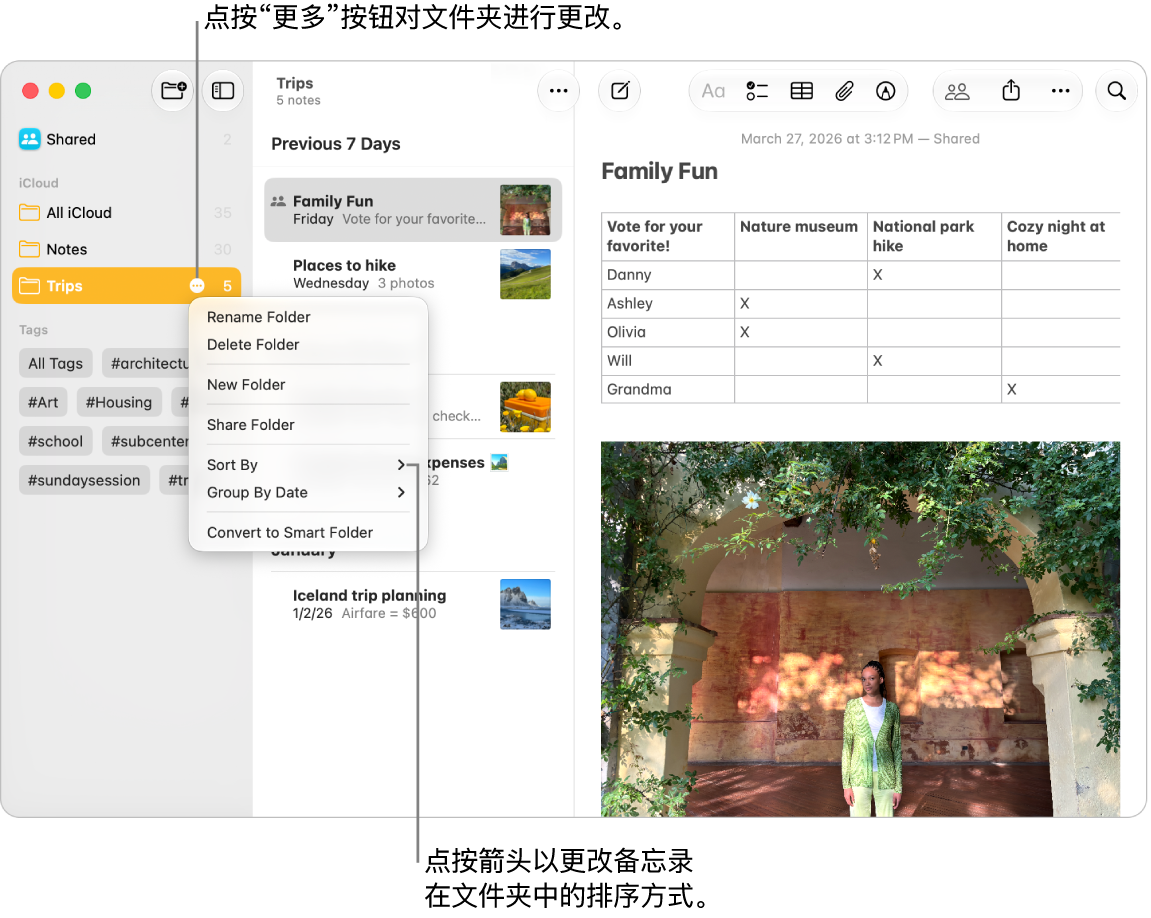Expand the Sort By submenu
The image size is (1151, 918).
click(x=401, y=465)
